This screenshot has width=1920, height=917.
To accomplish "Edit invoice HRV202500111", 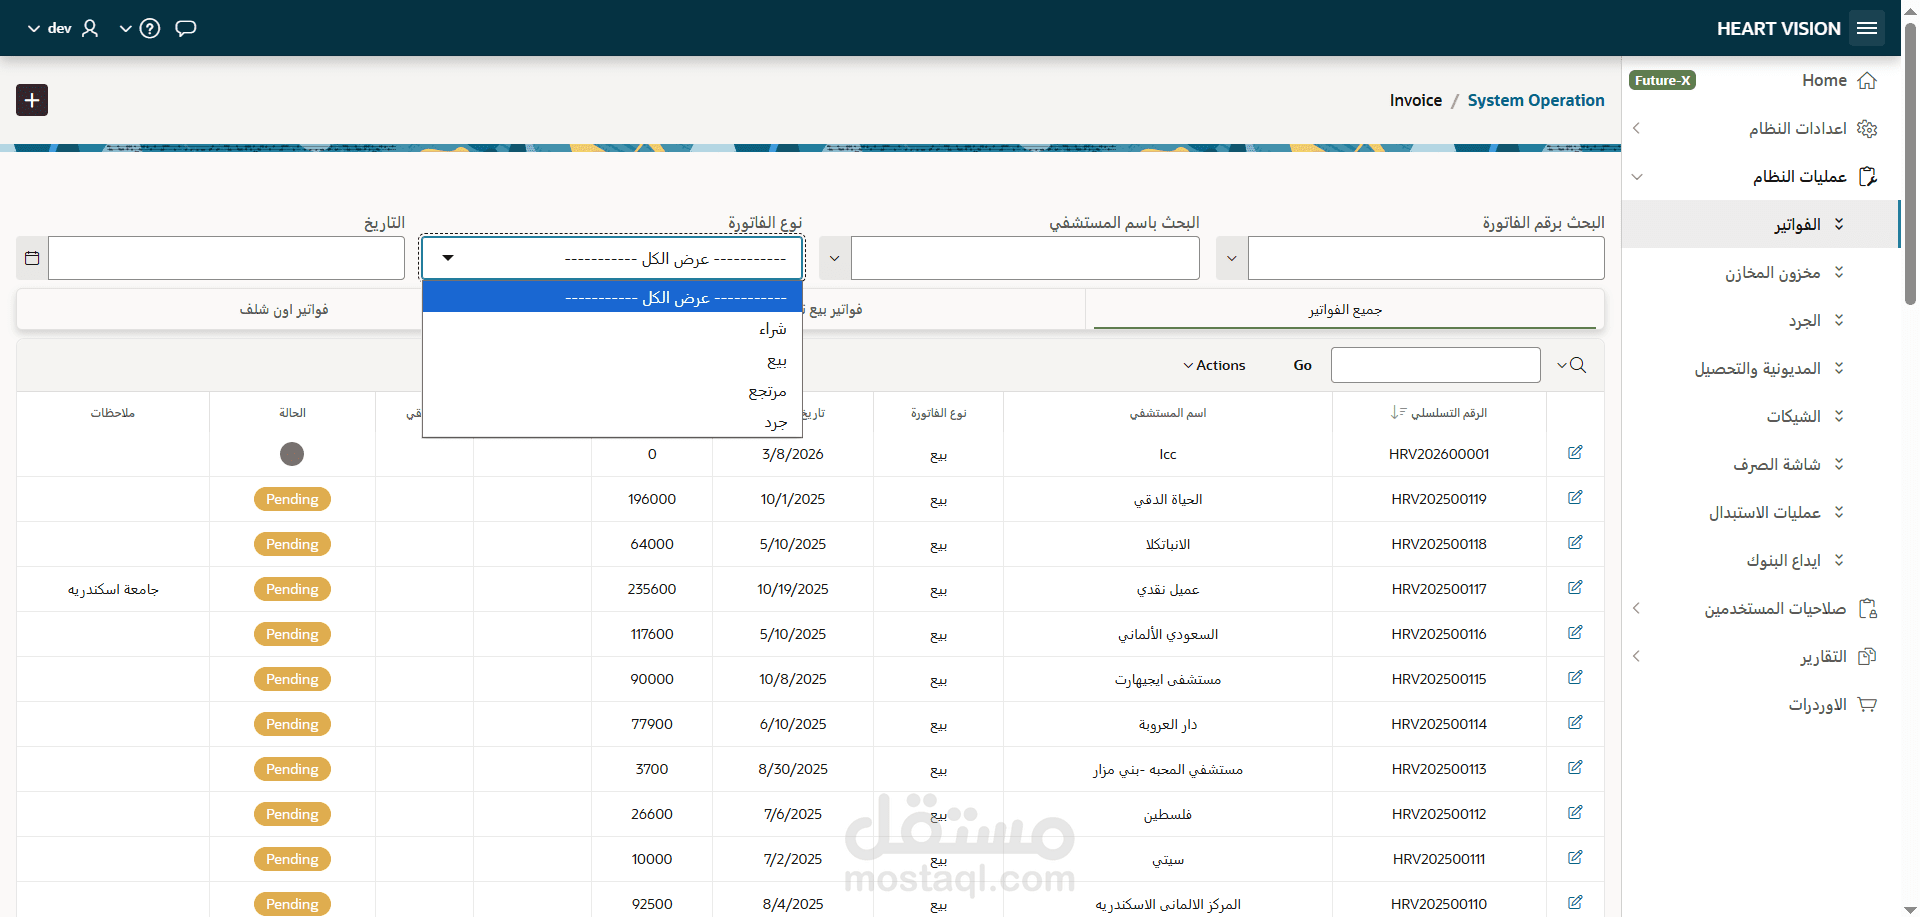I will 1575,858.
